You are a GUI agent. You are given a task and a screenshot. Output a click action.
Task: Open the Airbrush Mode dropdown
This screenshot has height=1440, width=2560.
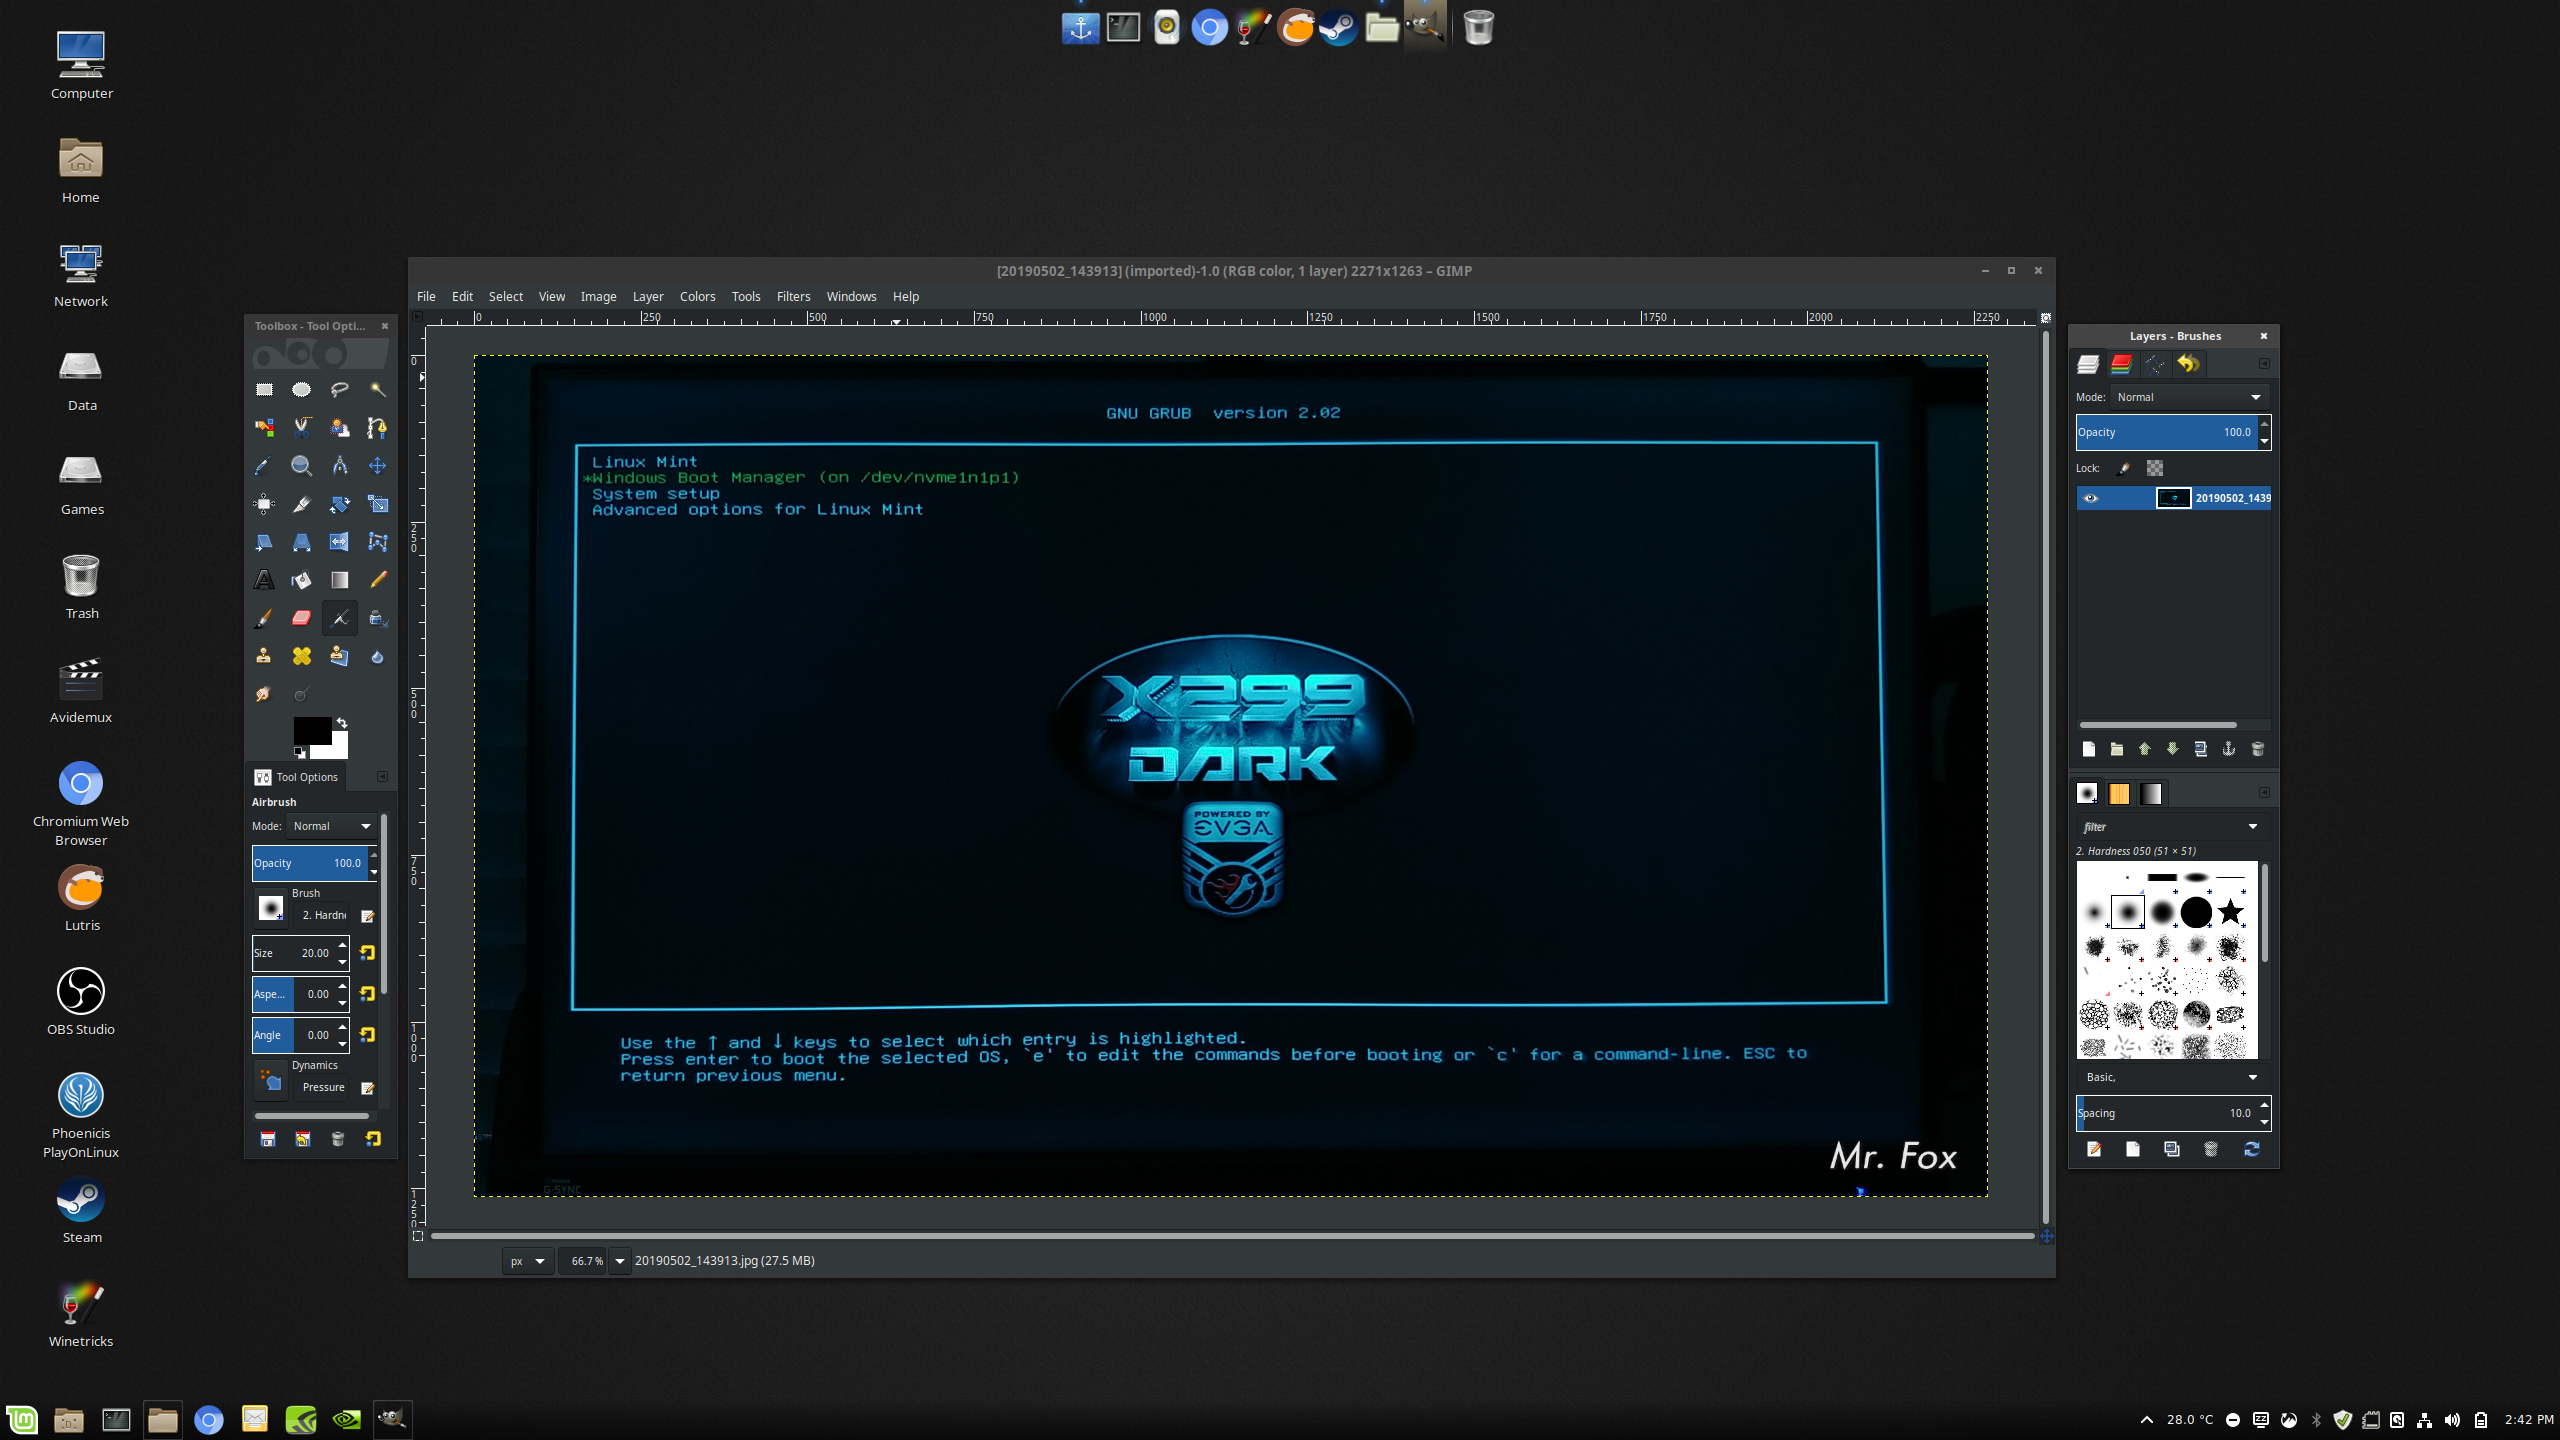332,826
